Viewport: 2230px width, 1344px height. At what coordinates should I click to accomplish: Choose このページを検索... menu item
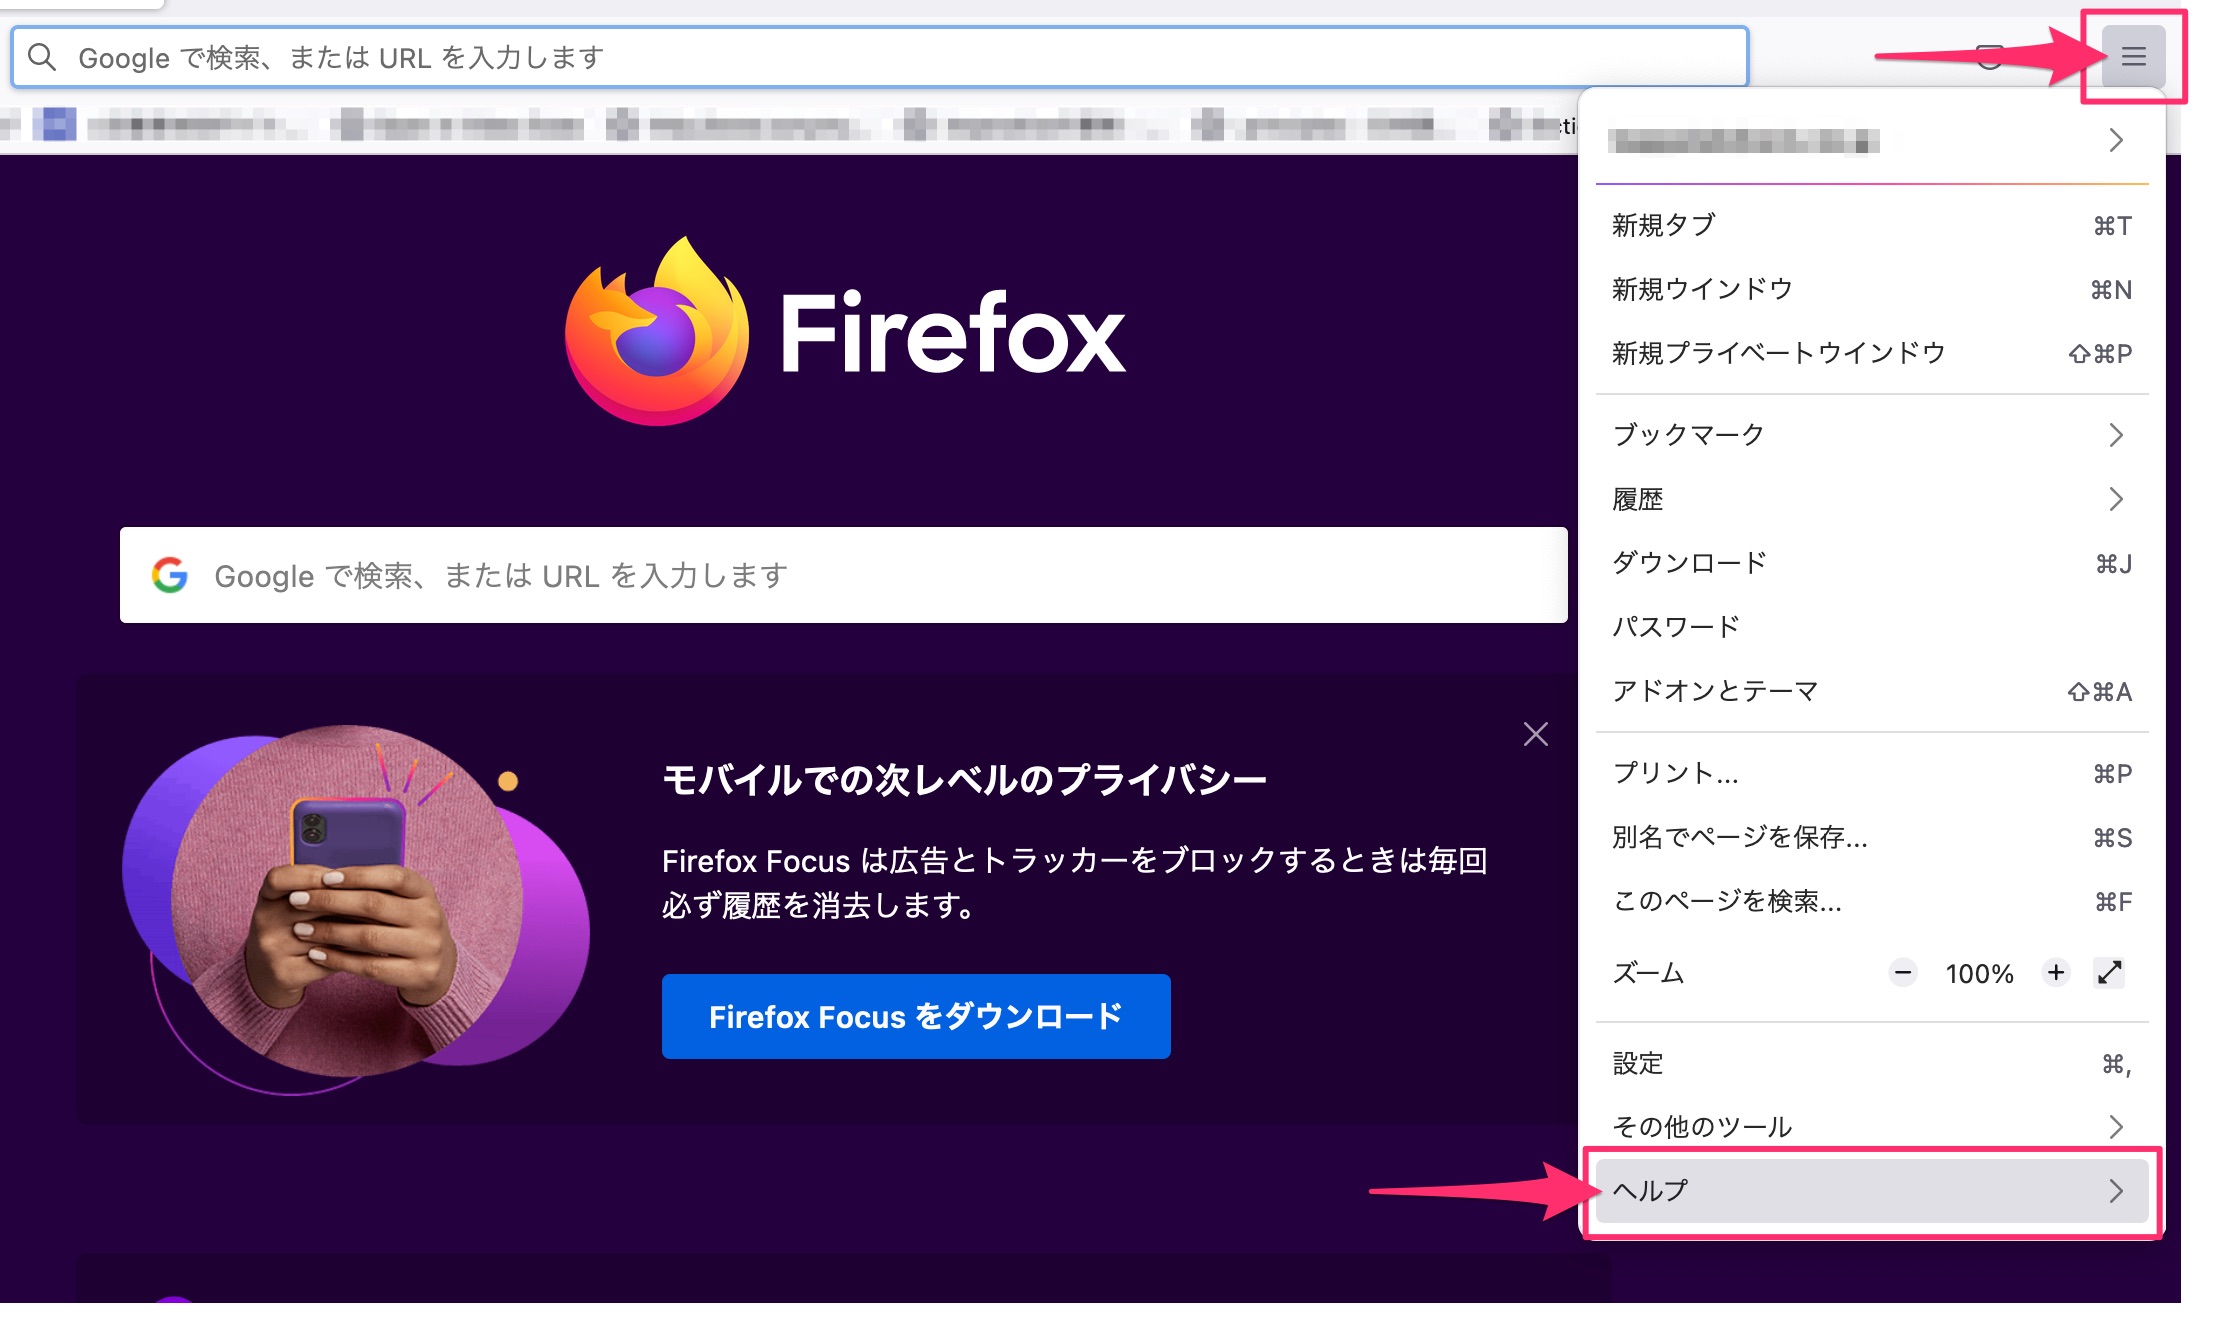[x=1872, y=901]
